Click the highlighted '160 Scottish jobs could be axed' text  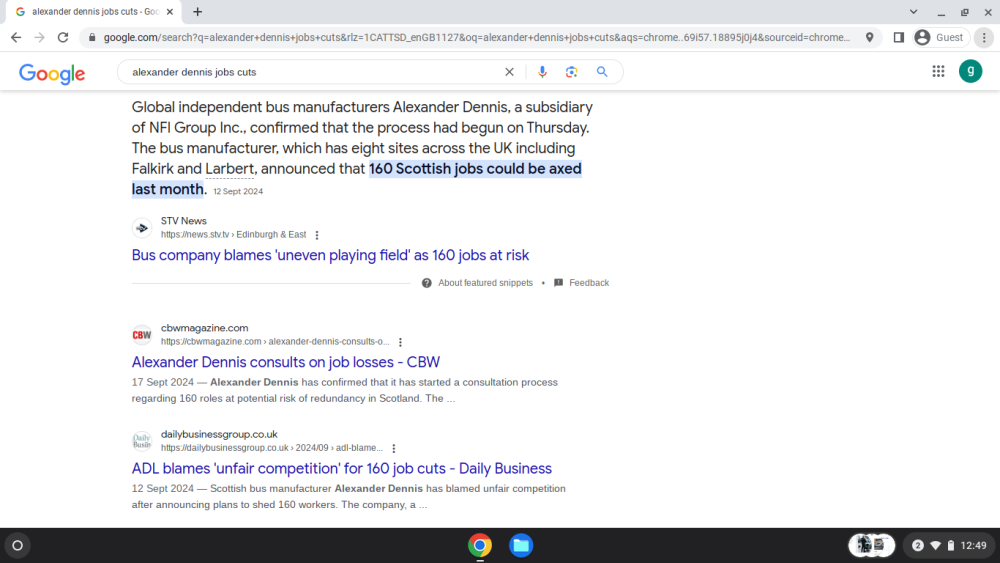(475, 169)
